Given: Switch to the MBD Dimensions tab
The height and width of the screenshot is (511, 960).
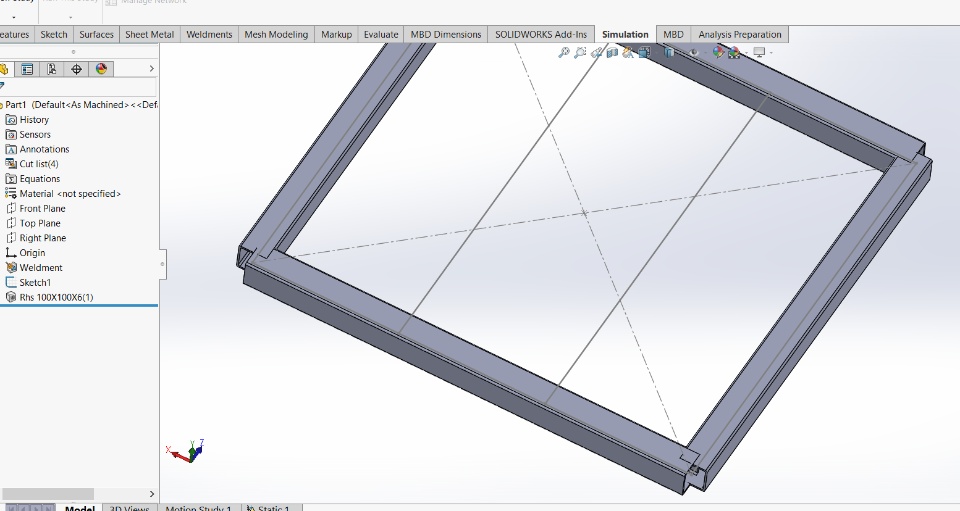Looking at the screenshot, I should pyautogui.click(x=446, y=34).
